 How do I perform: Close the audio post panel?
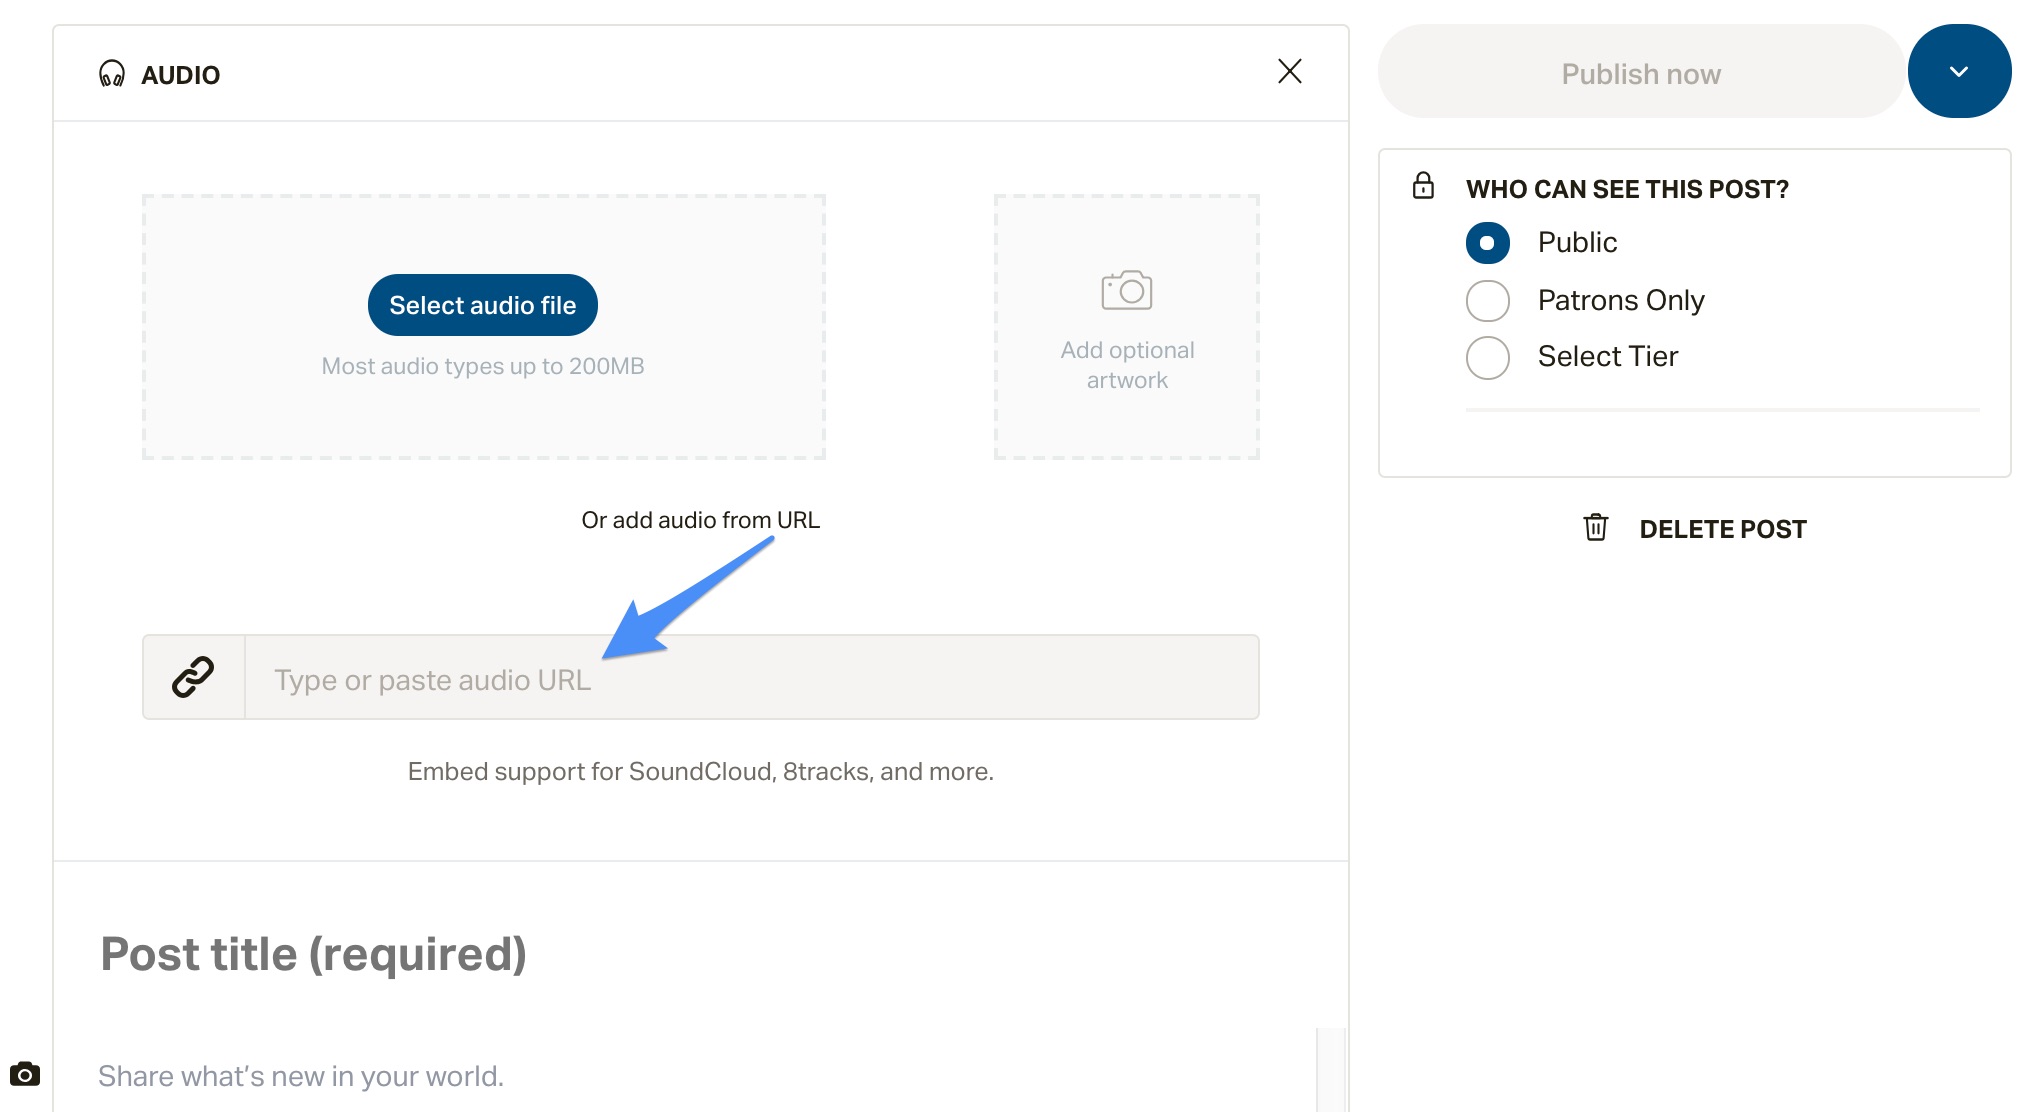[x=1290, y=71]
